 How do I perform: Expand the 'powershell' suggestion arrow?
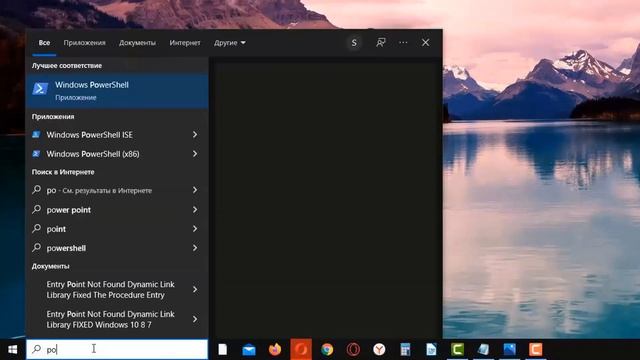click(x=195, y=248)
